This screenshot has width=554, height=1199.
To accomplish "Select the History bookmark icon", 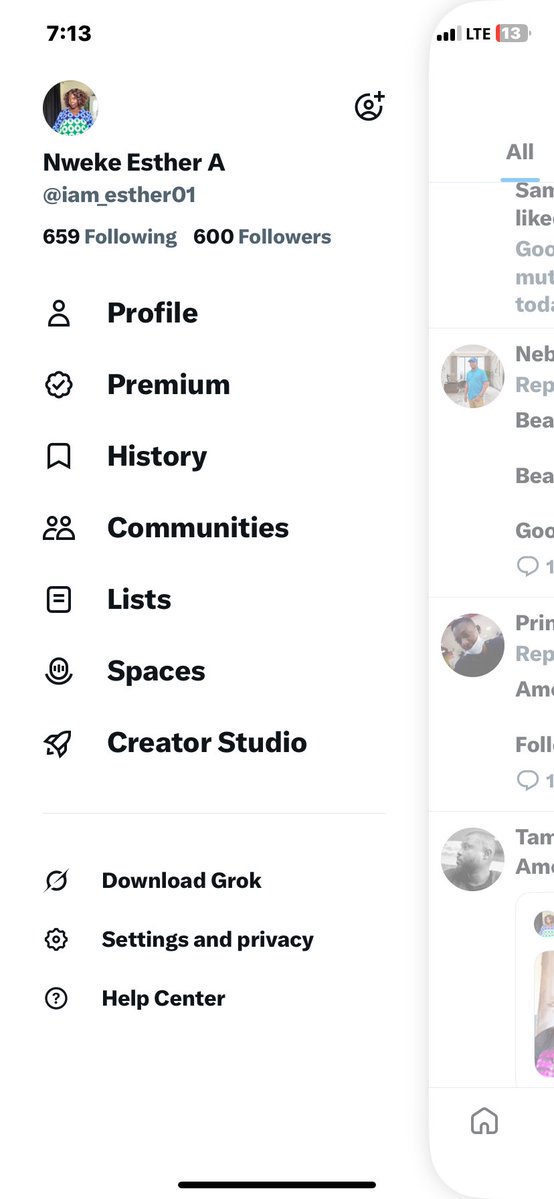I will tap(59, 457).
